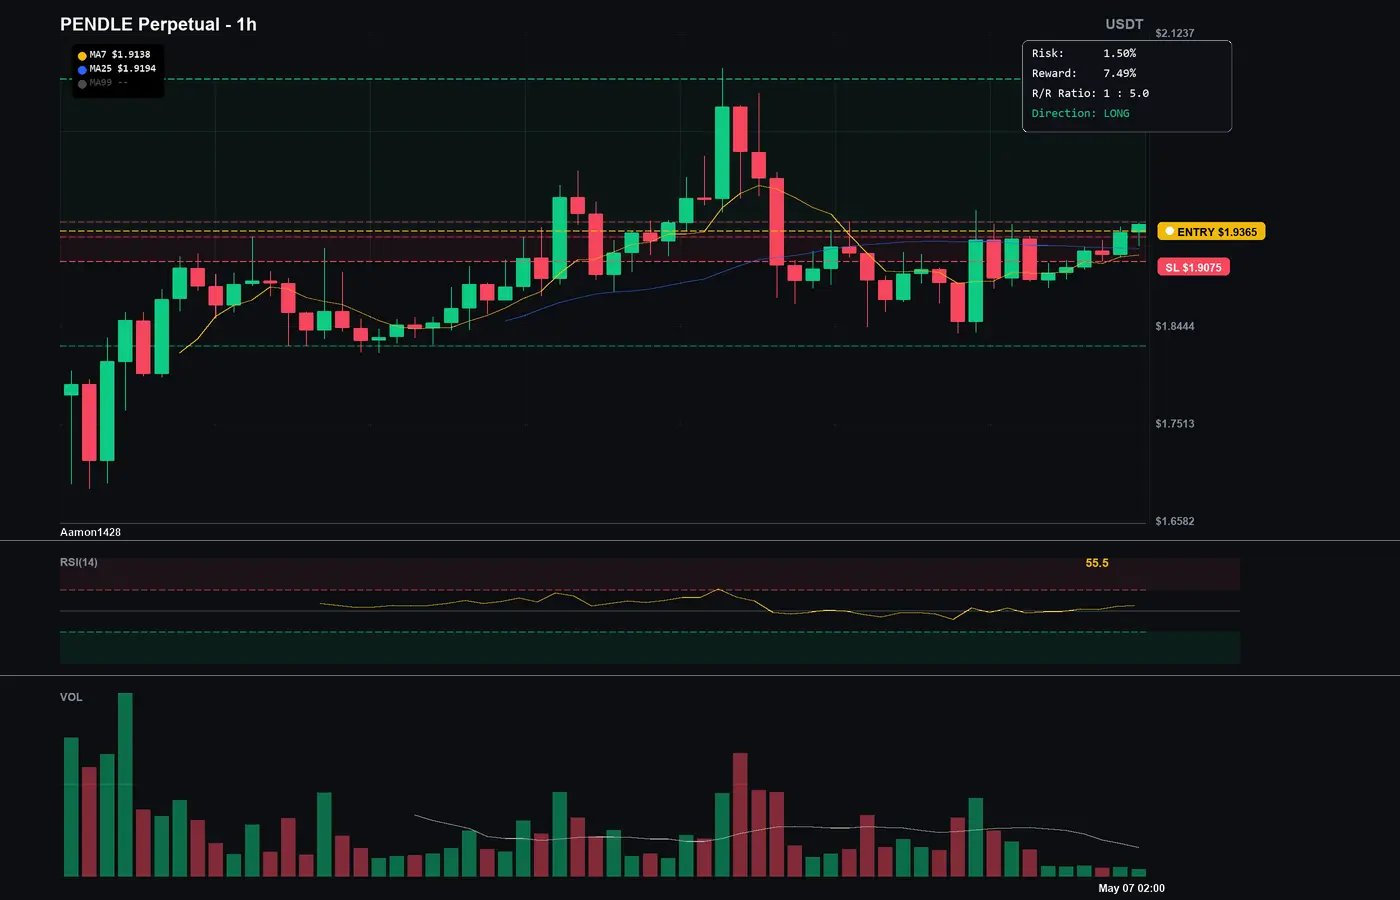This screenshot has width=1400, height=900.
Task: Click the 'R/R Ratio: 1 : 5.0' row
Action: coord(1090,93)
